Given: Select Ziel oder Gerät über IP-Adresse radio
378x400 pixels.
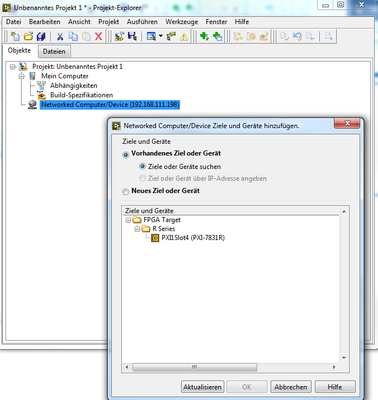Looking at the screenshot, I should pyautogui.click(x=143, y=178).
